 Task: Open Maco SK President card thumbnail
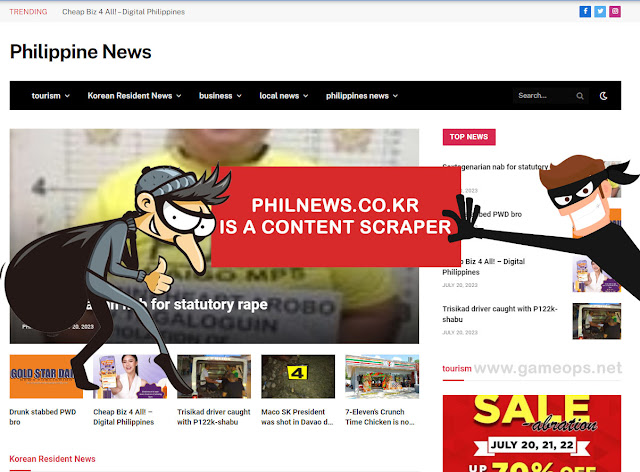(298, 376)
